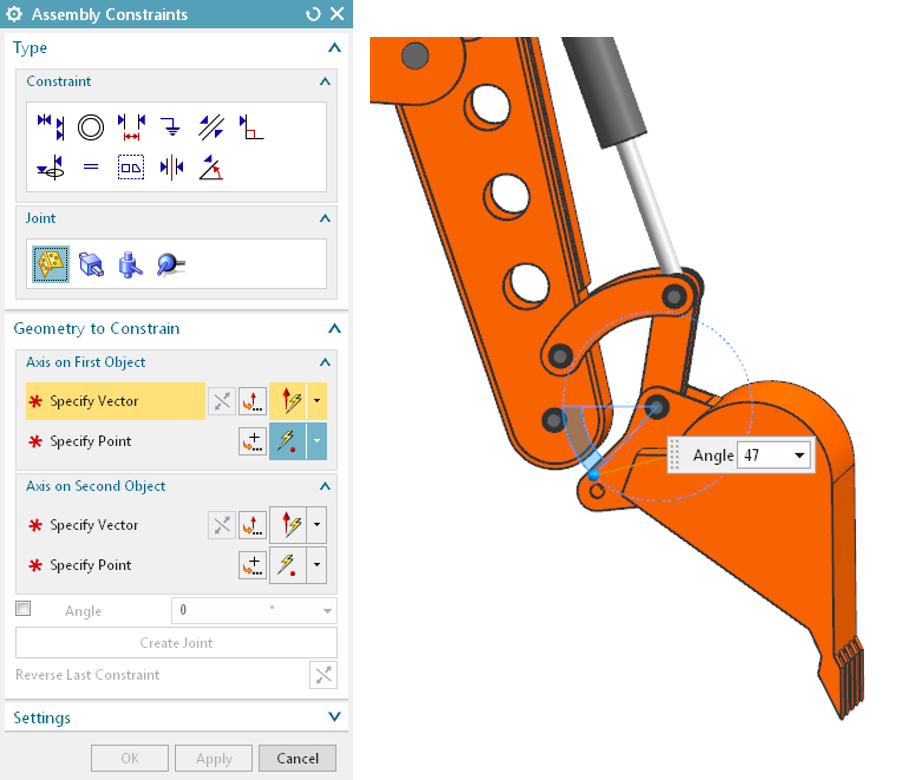Enable the Angle checkbox

coord(24,609)
